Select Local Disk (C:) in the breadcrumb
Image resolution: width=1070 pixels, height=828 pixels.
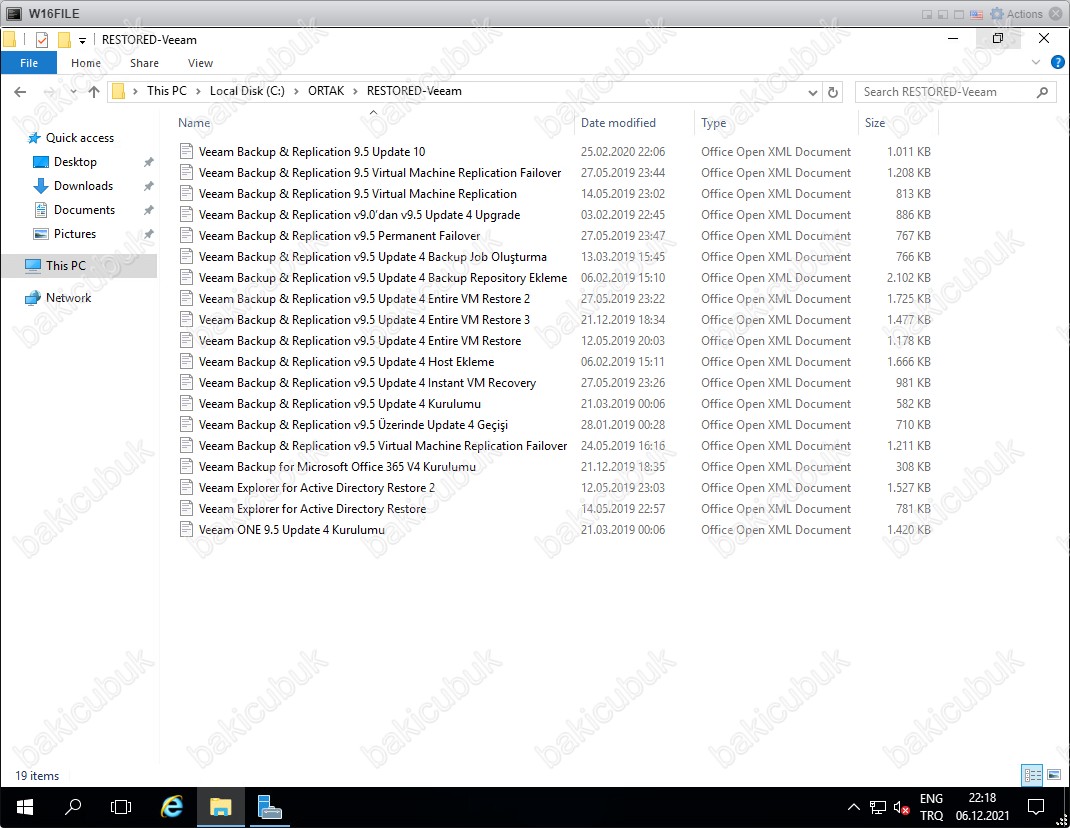[247, 91]
